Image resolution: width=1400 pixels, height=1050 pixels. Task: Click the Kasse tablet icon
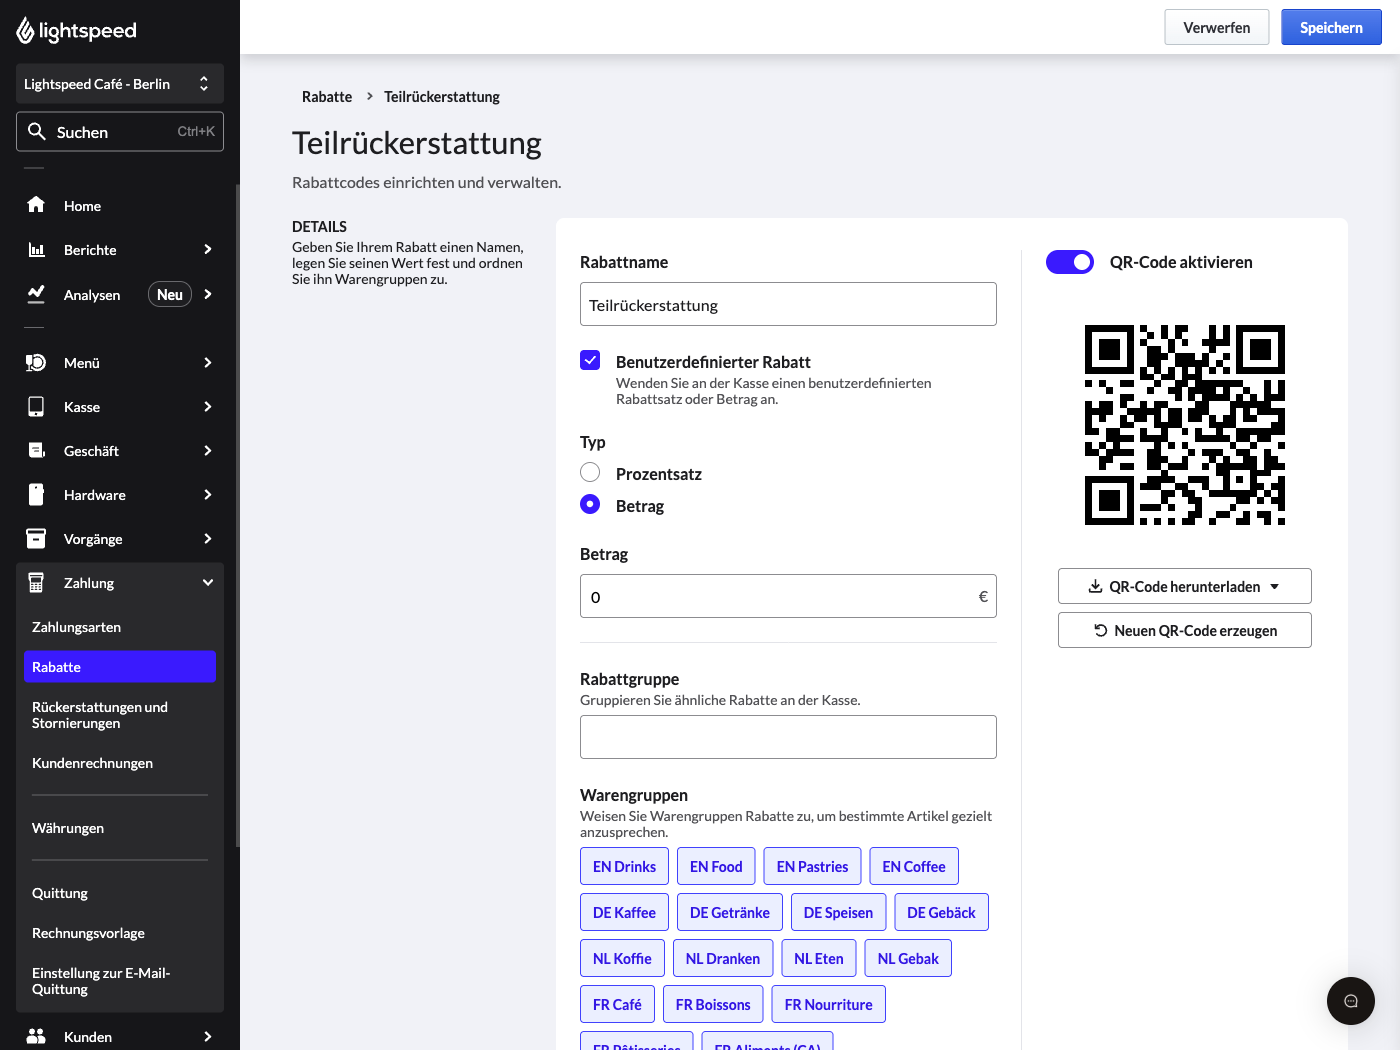pos(36,406)
